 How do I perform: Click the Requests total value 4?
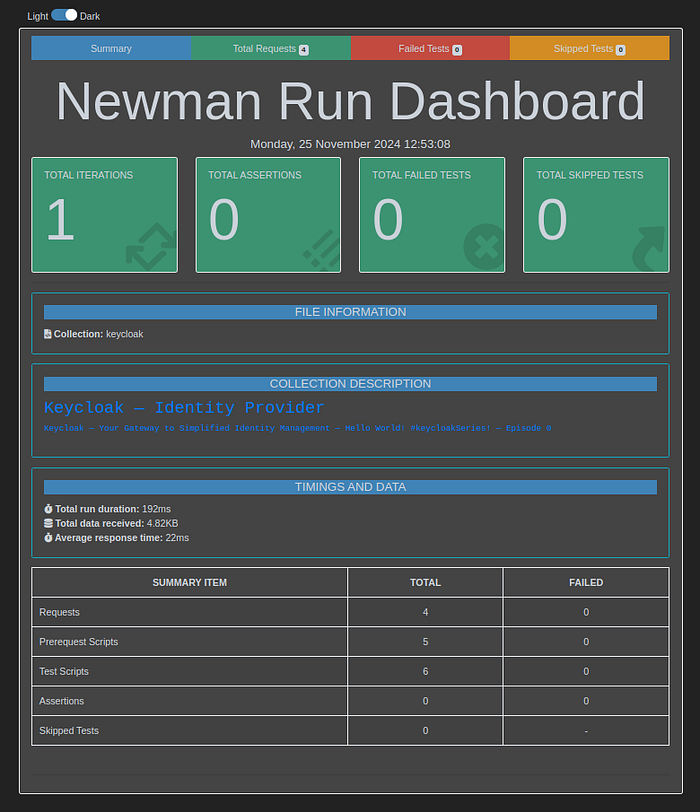point(426,612)
